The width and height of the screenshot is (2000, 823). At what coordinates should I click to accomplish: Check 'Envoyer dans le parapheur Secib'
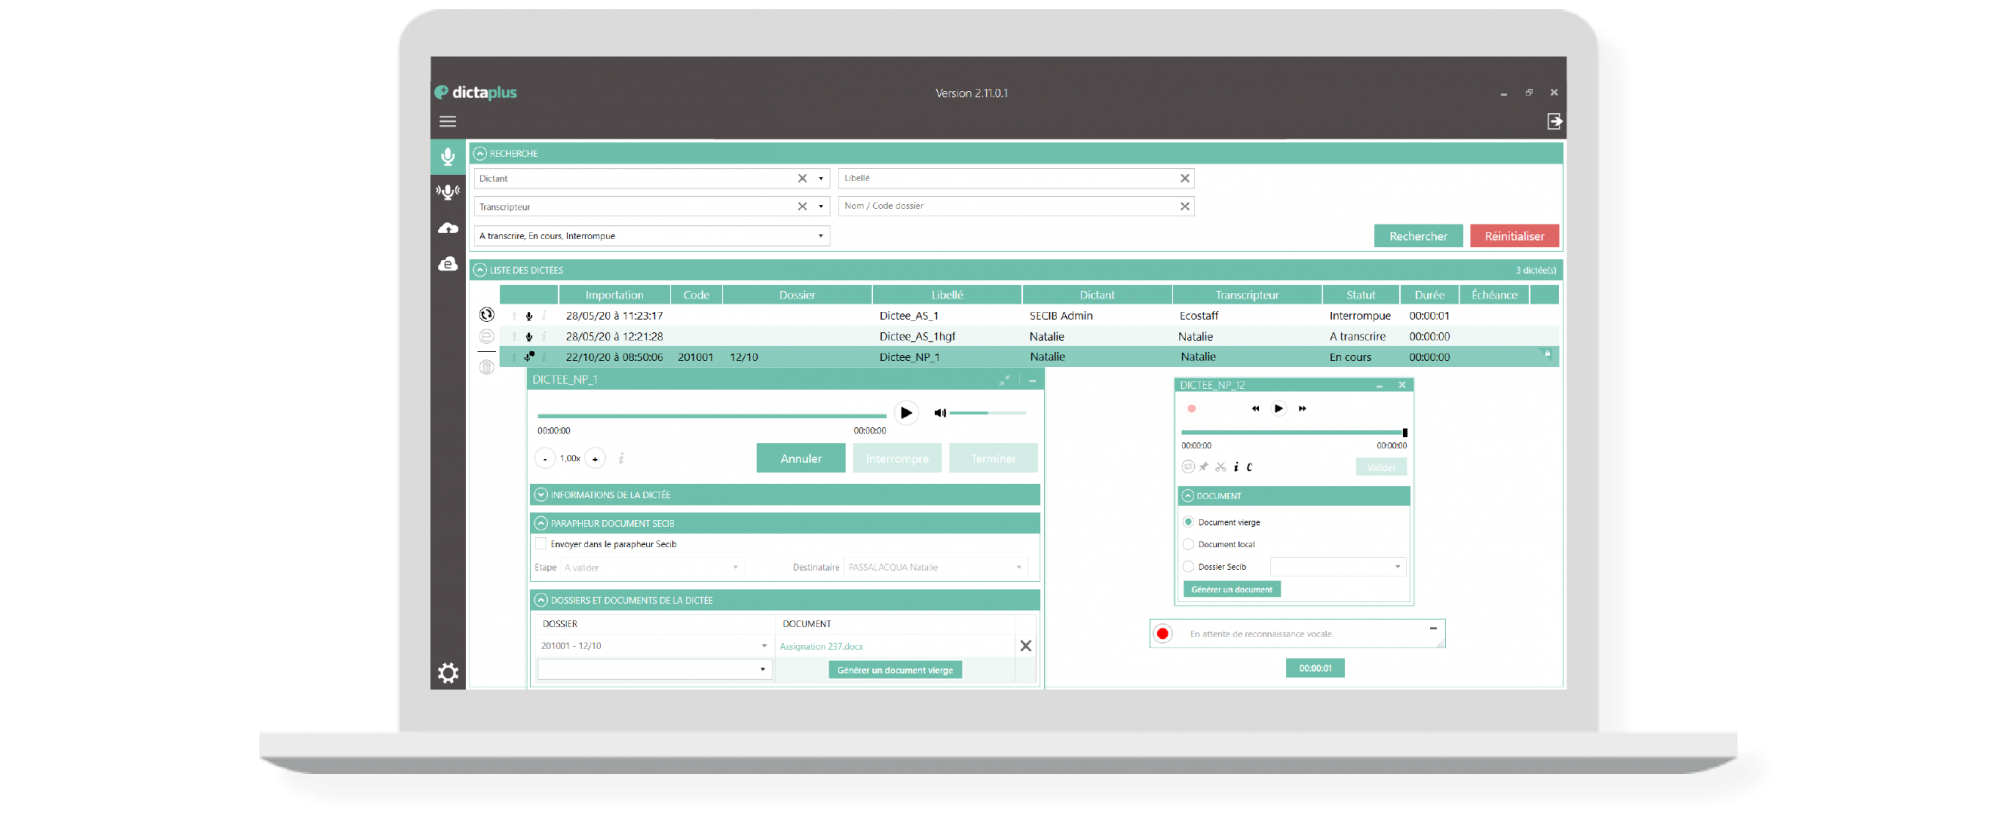[541, 544]
